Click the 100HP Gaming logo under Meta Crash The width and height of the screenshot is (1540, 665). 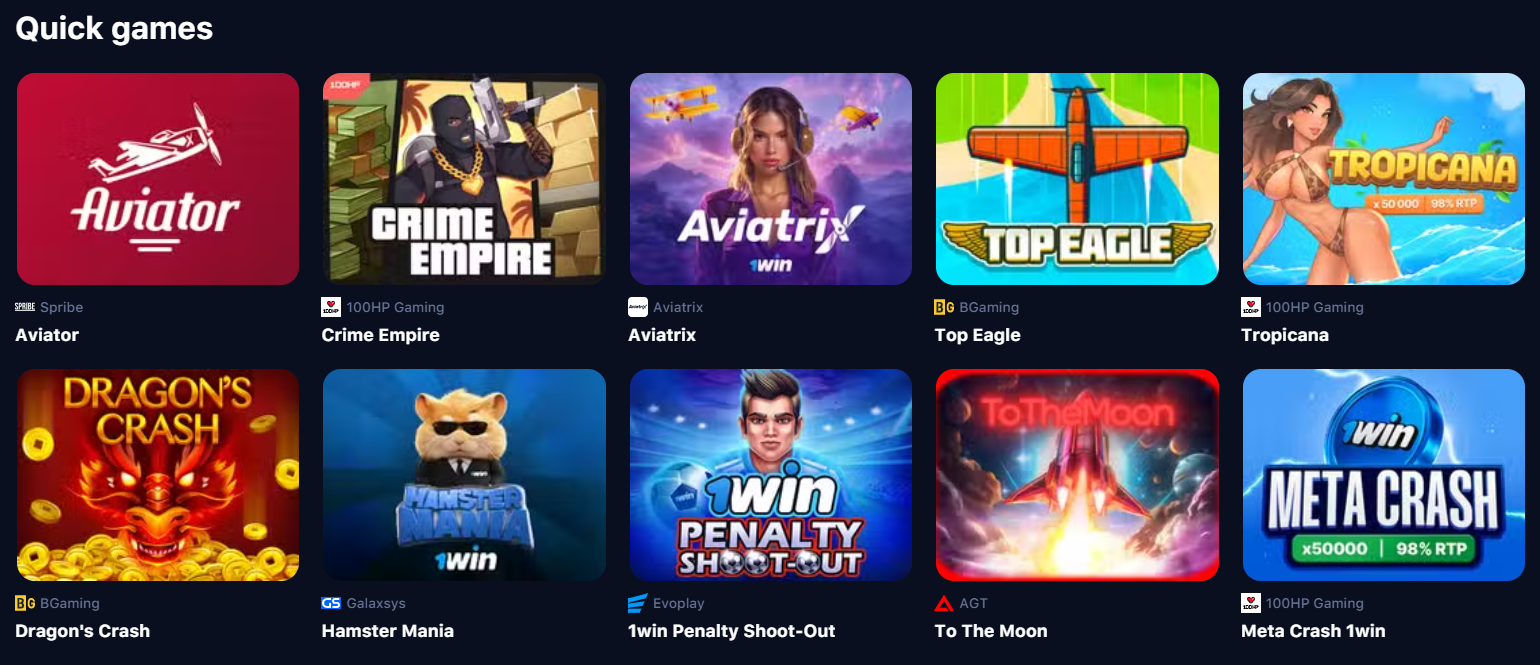(x=1251, y=603)
